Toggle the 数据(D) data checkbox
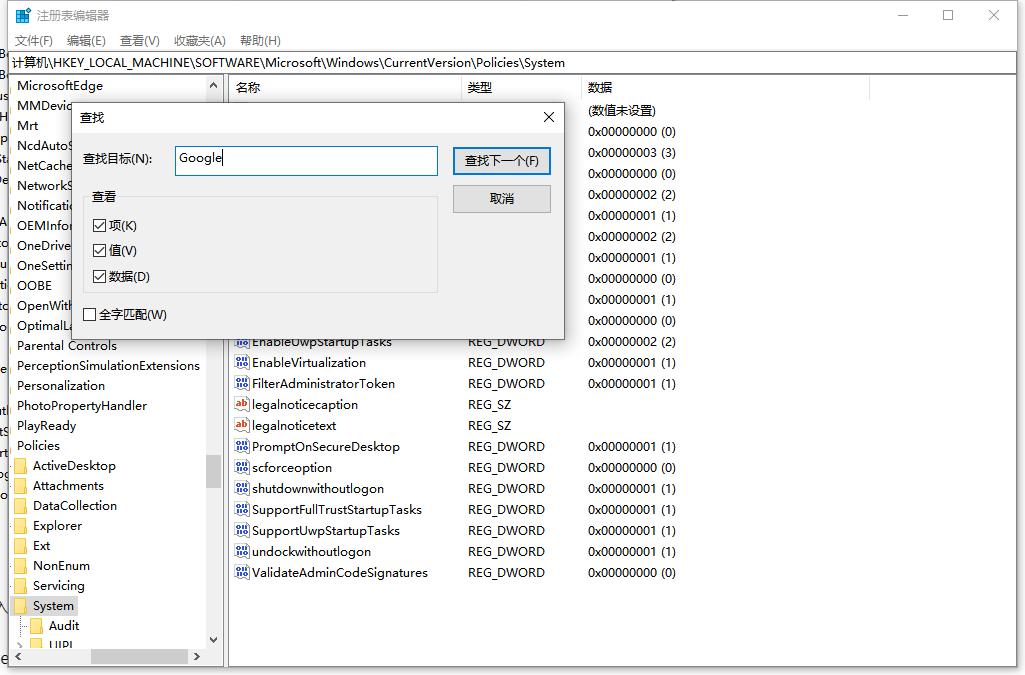This screenshot has height=675, width=1025. 99,276
